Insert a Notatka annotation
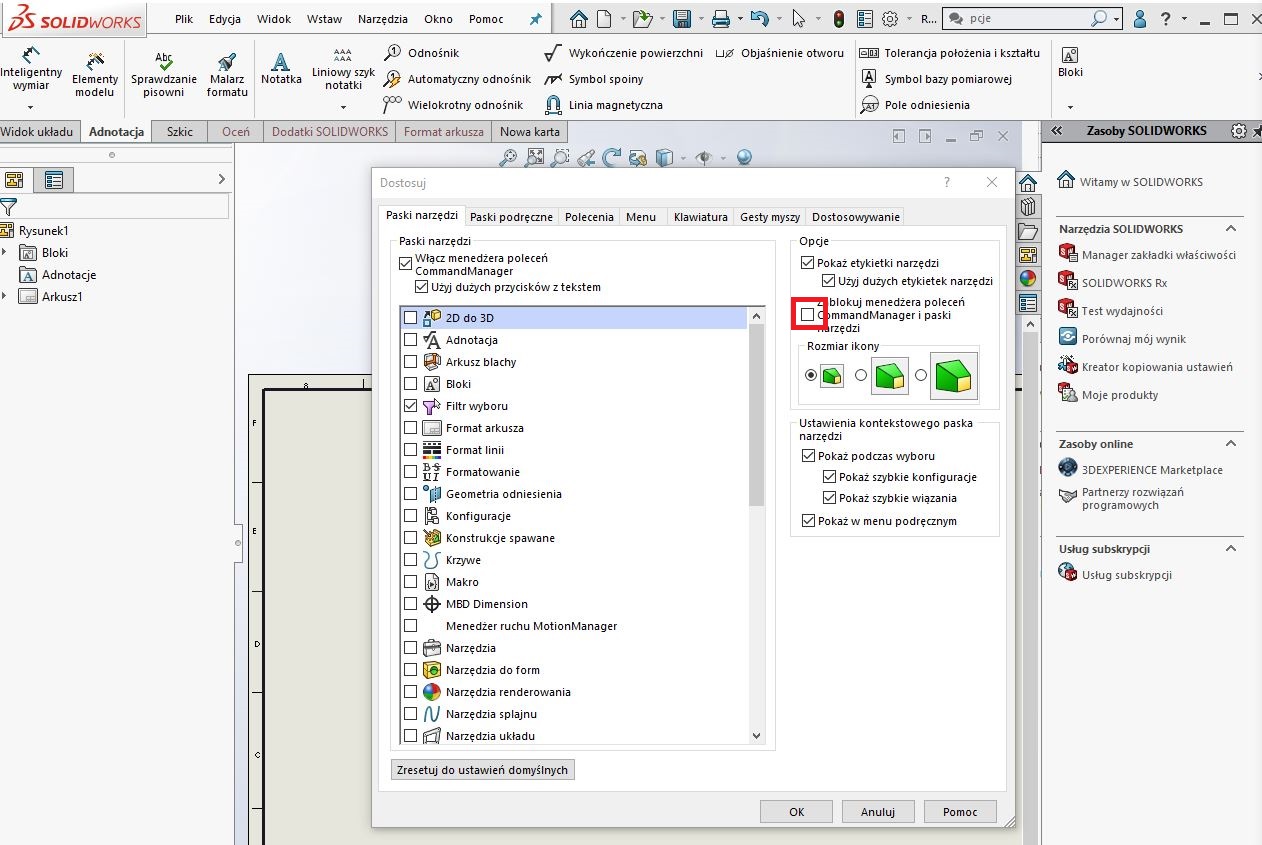This screenshot has height=845, width=1262. click(x=281, y=68)
